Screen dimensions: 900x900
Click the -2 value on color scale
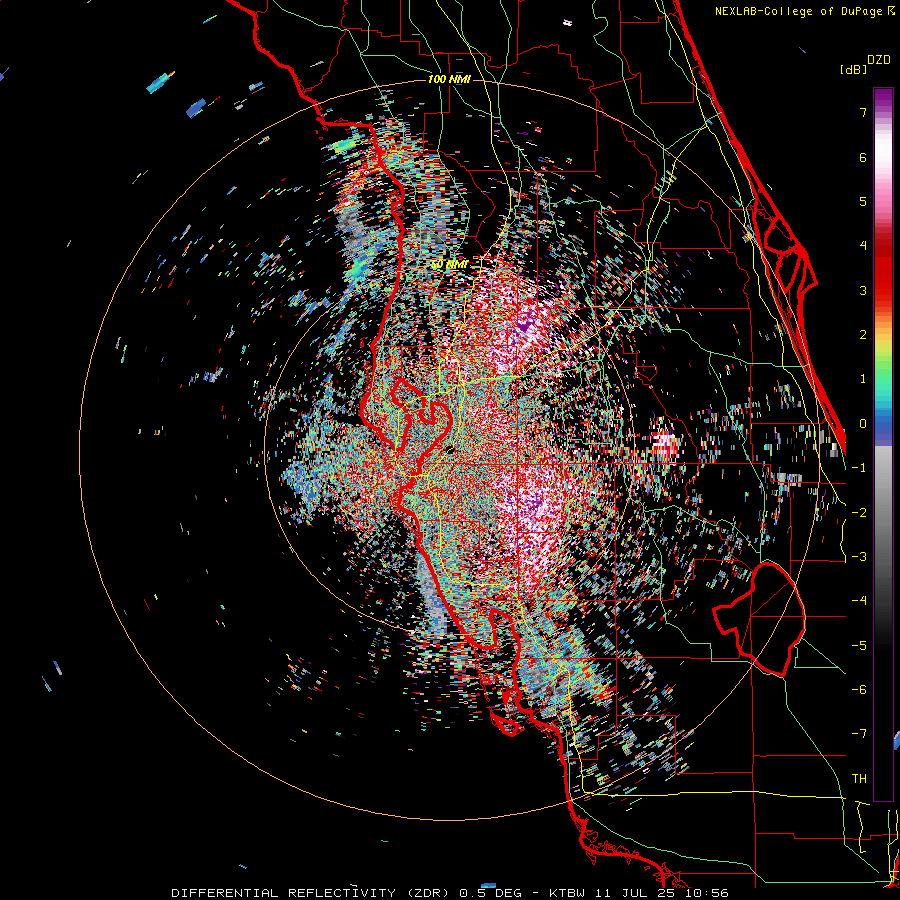(859, 513)
